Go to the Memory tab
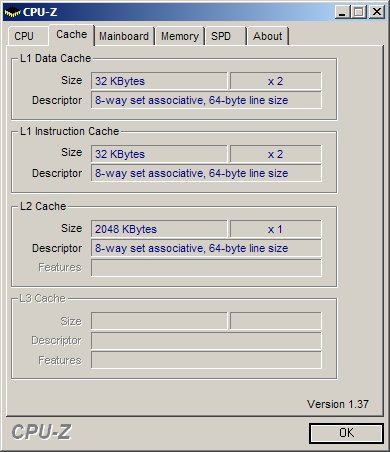 point(180,36)
